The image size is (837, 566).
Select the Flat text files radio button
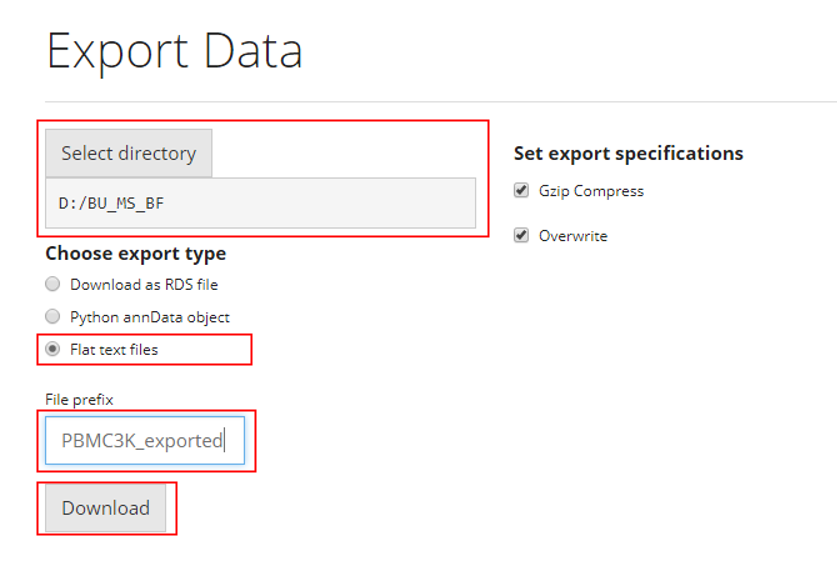coord(53,349)
